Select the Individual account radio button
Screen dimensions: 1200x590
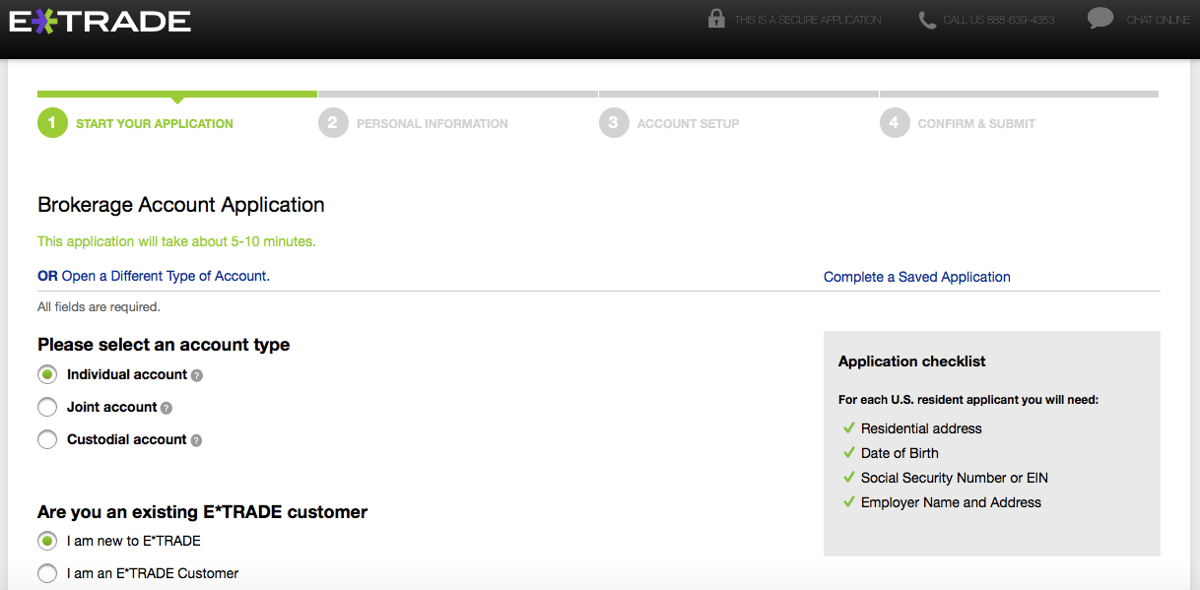pyautogui.click(x=47, y=375)
